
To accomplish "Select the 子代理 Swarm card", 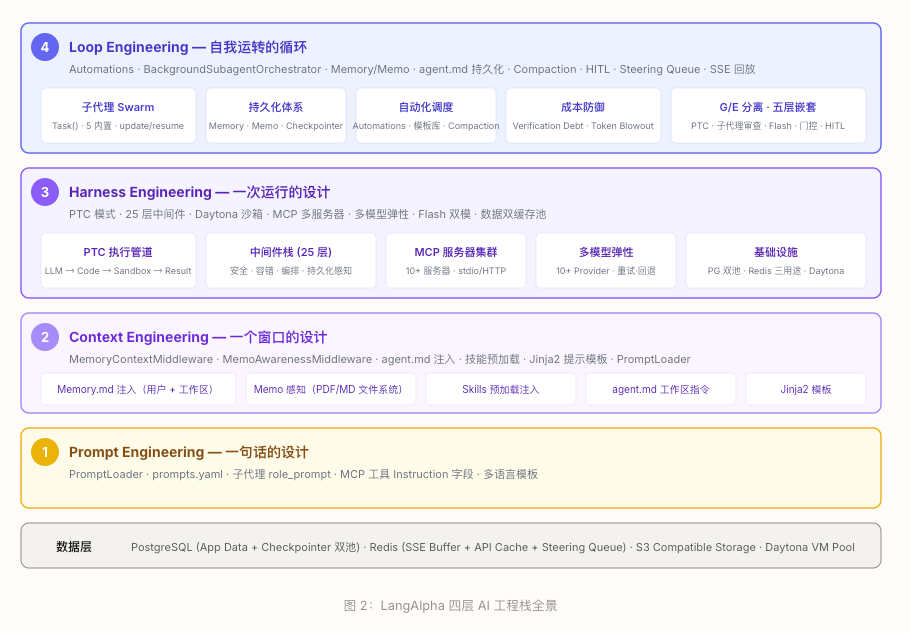I will tap(118, 115).
